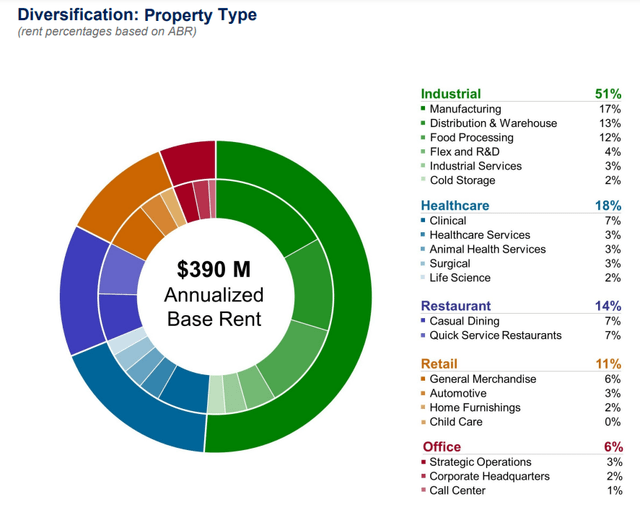The image size is (640, 507).
Task: Click the Manufacturing legend color swatch
Action: click(x=423, y=109)
